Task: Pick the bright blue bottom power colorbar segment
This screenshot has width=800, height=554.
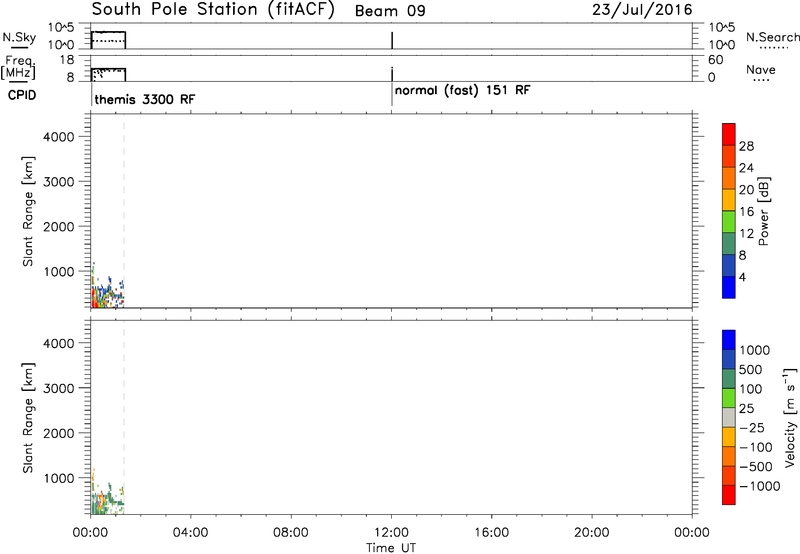Action: [x=729, y=287]
